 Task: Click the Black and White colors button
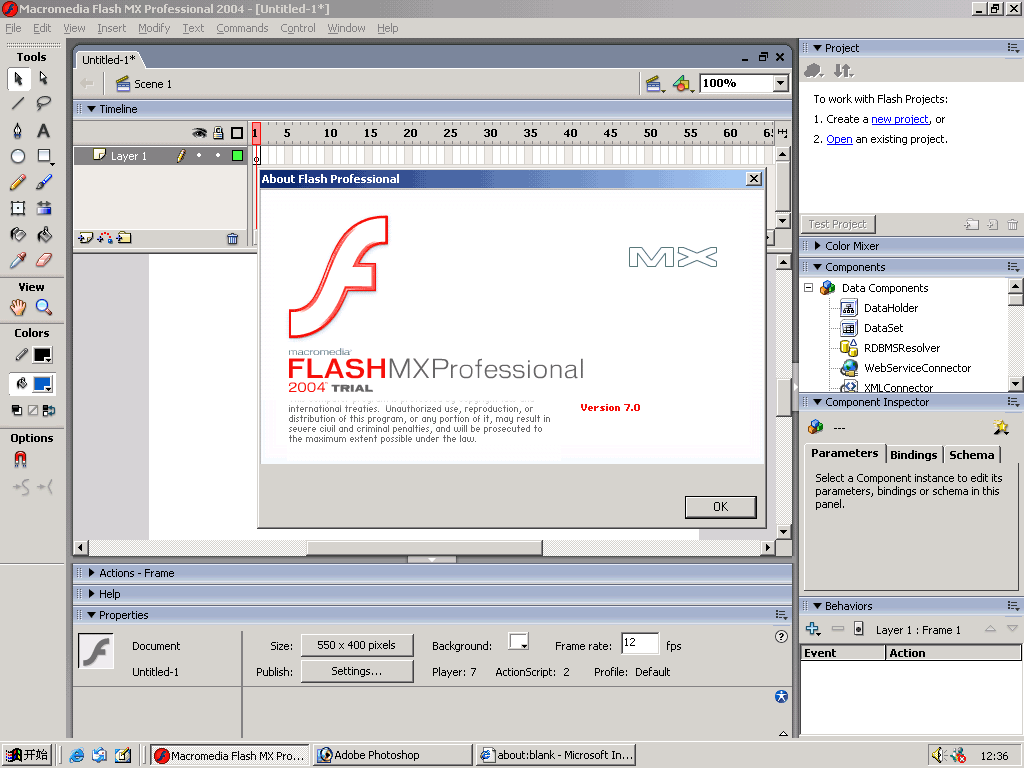pyautogui.click(x=17, y=410)
